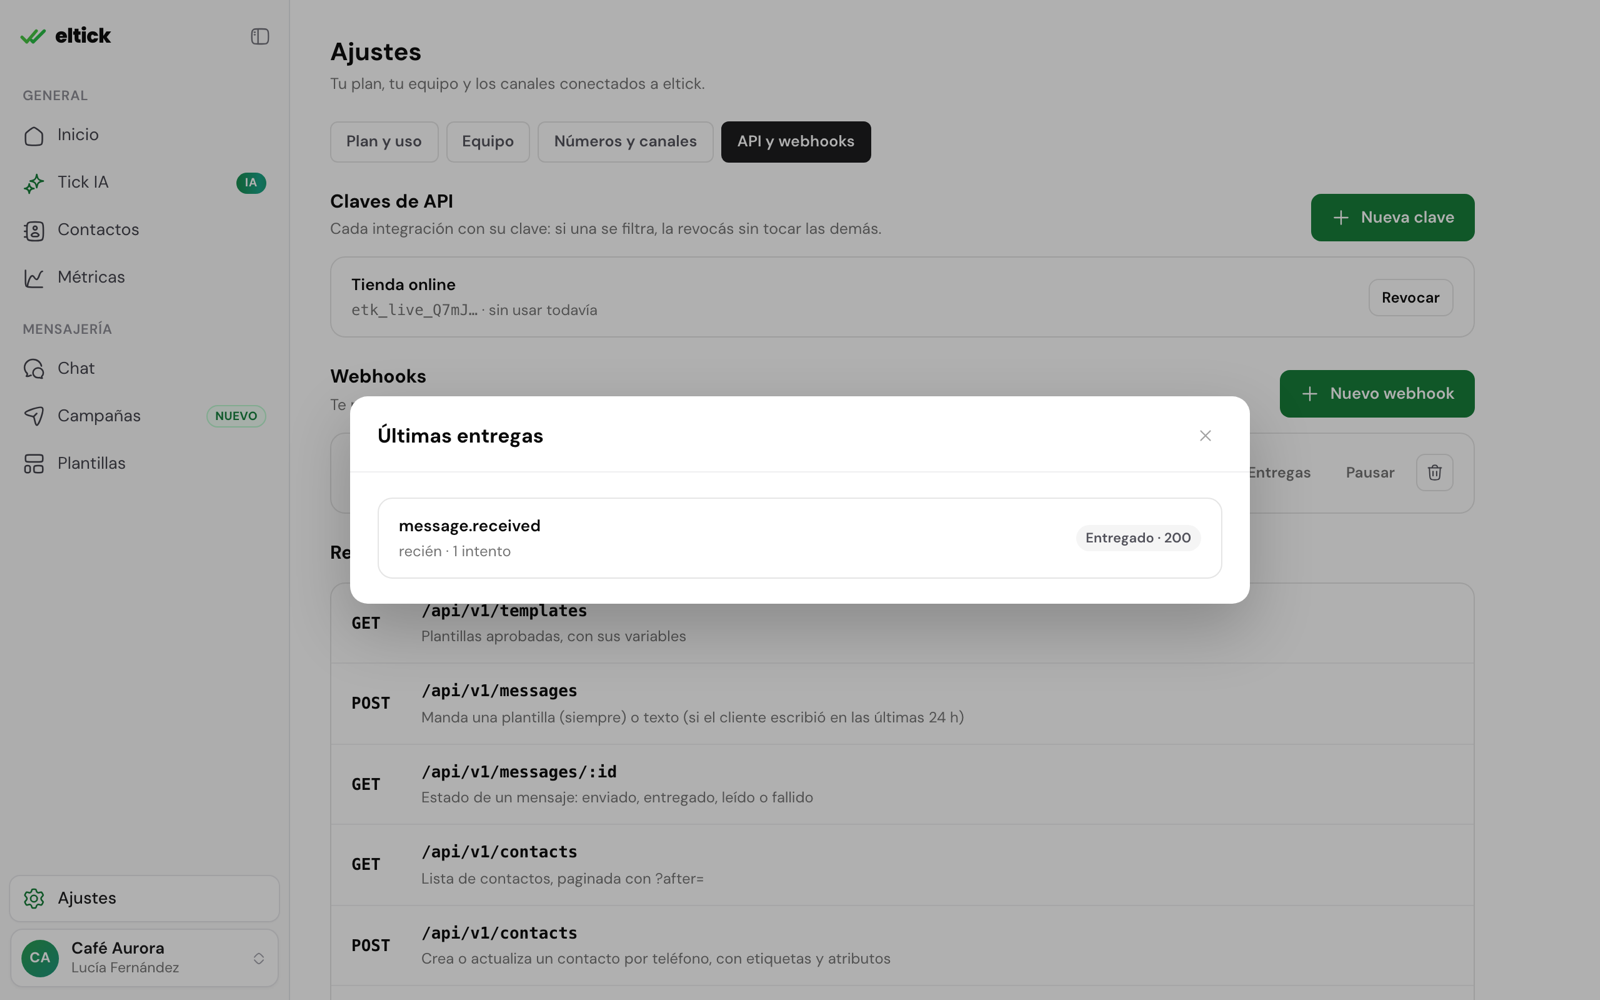Click the etk_live_Q7mJ… key text
Image resolution: width=1600 pixels, height=1000 pixels.
click(x=414, y=310)
